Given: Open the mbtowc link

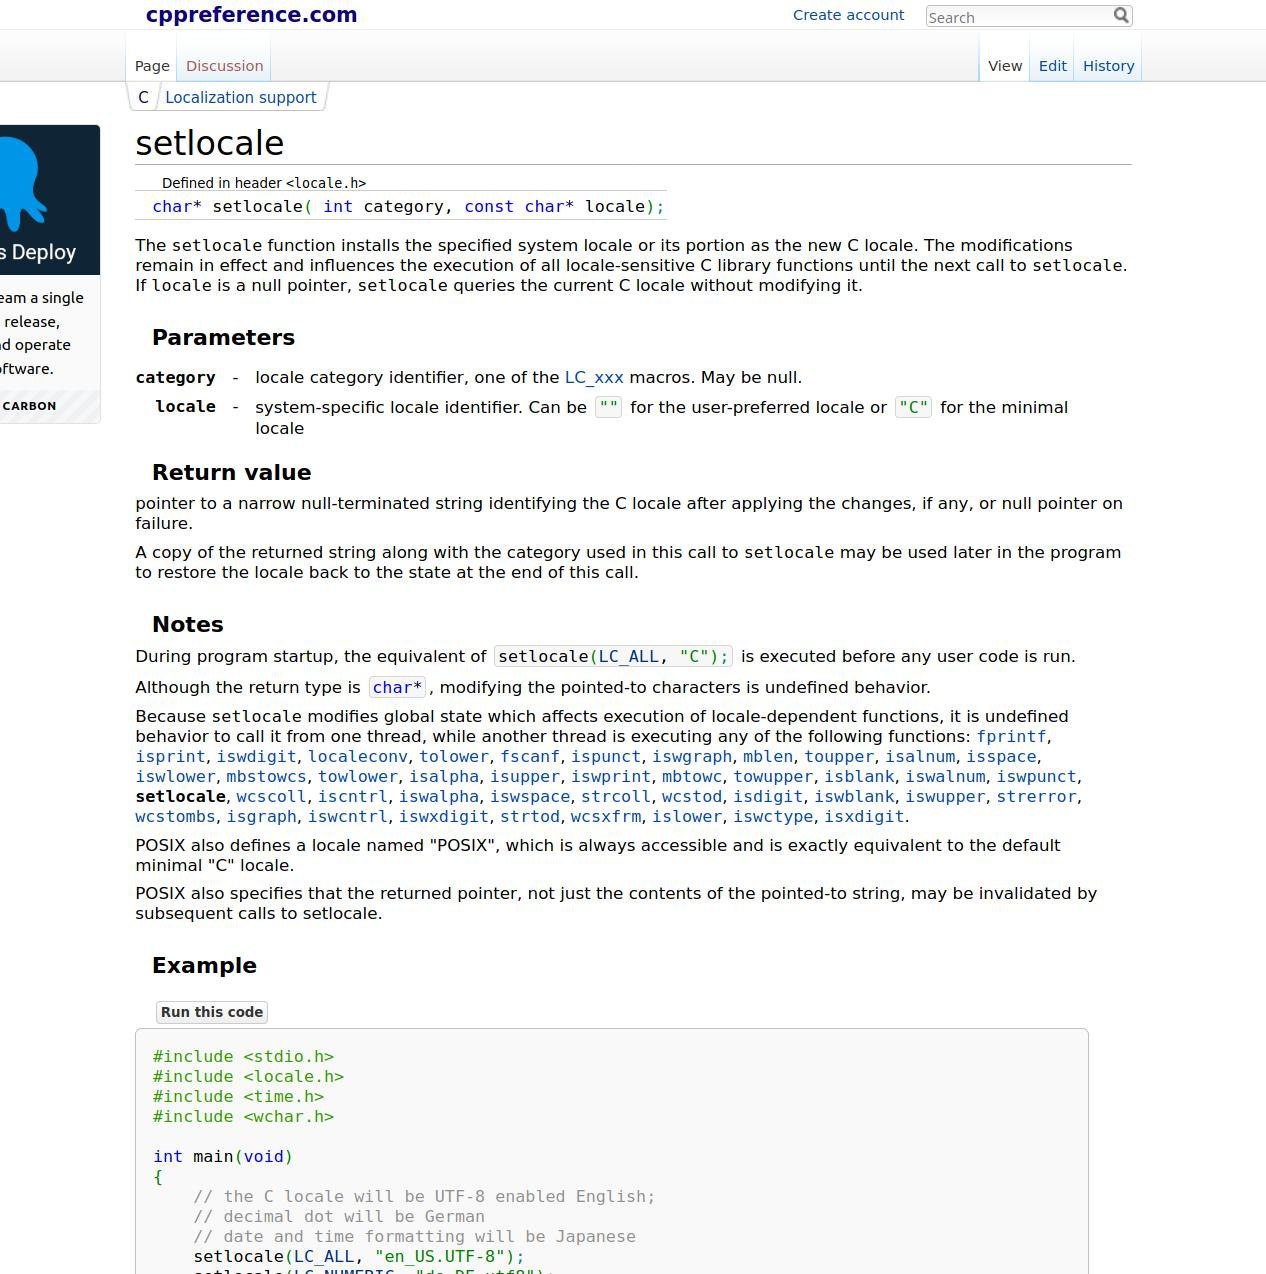Looking at the screenshot, I should point(692,777).
